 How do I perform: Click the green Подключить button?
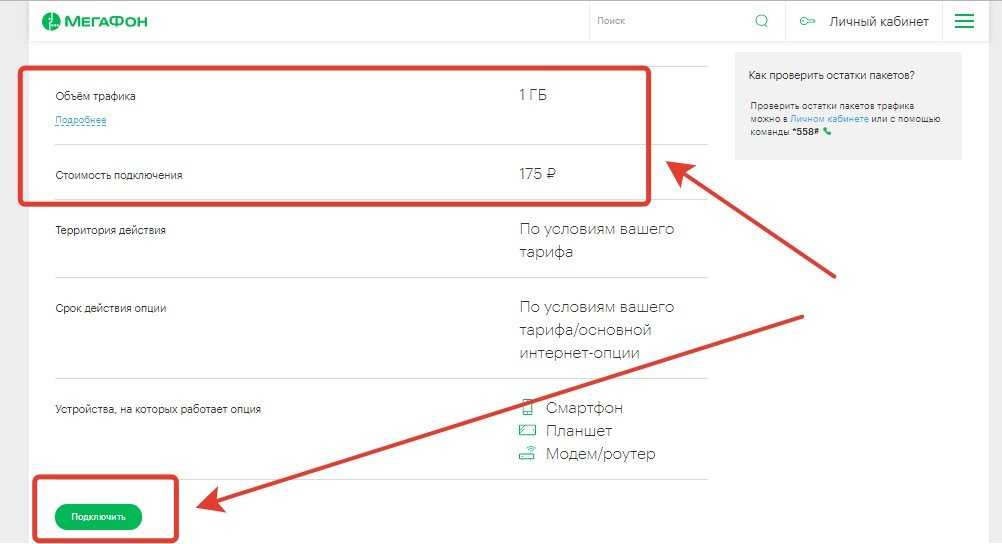coord(98,517)
